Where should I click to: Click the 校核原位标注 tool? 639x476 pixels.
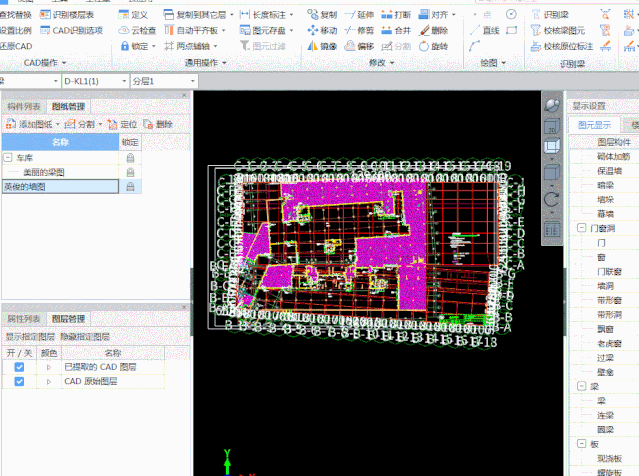tap(562, 46)
